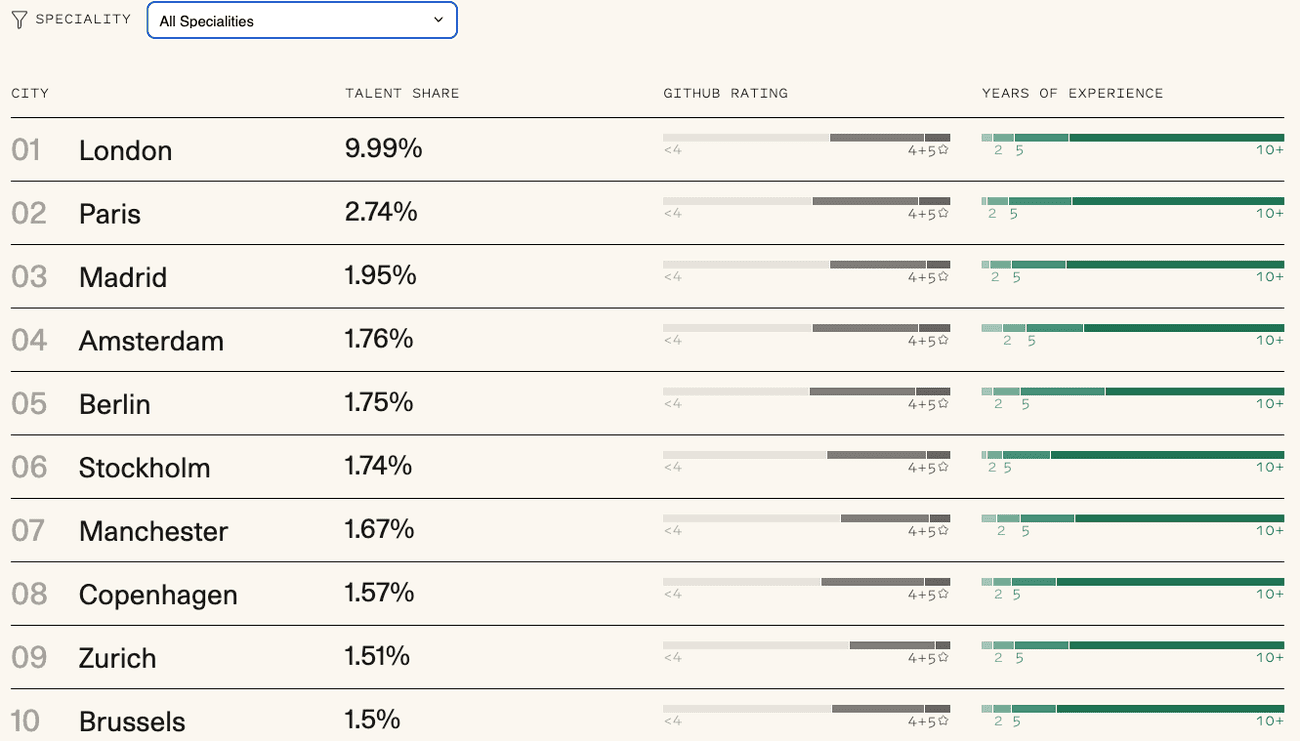Click the star icon in Madrid's GitHub rating
The image size is (1300, 741).
[943, 277]
